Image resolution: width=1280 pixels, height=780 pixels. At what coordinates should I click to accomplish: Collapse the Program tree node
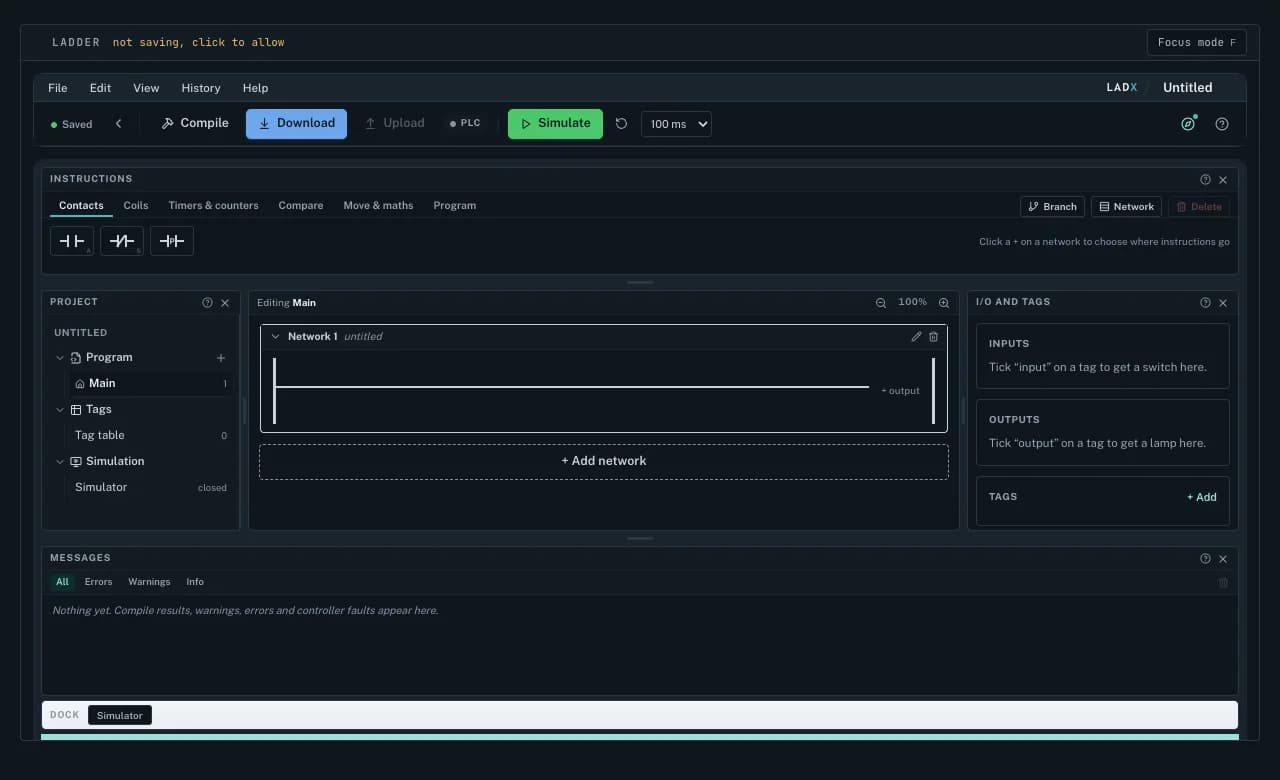click(x=60, y=358)
